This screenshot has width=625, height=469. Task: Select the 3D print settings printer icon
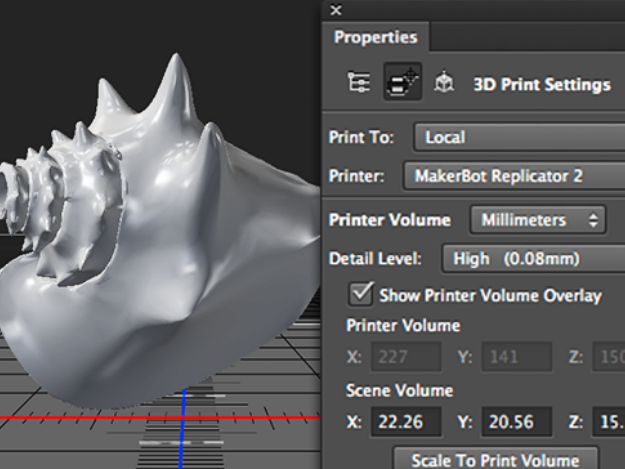pos(403,82)
